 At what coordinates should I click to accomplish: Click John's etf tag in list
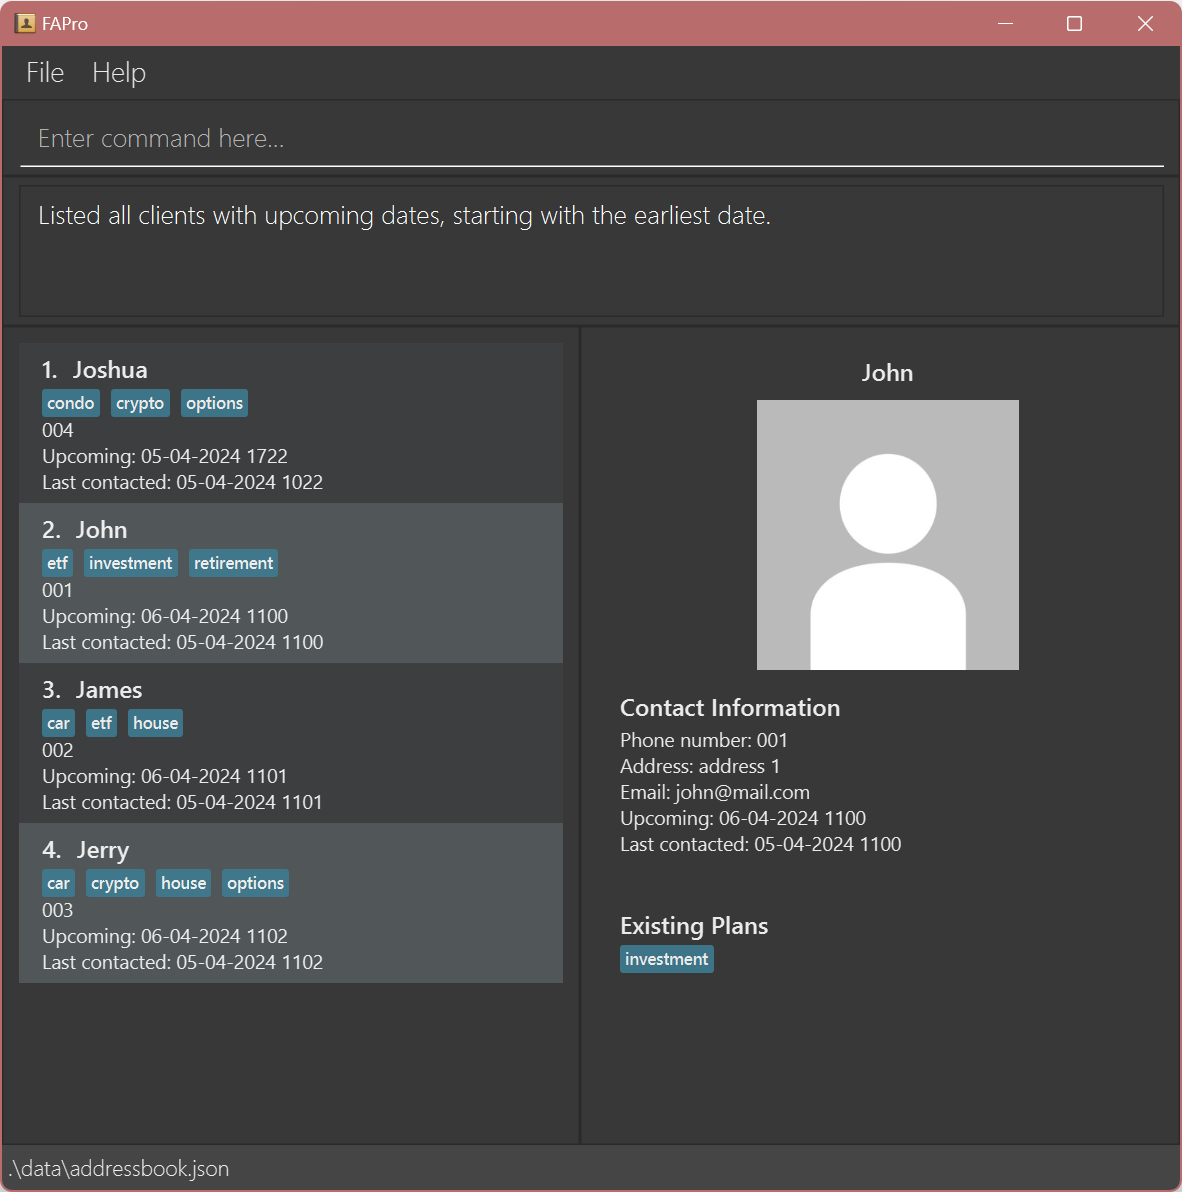point(58,563)
